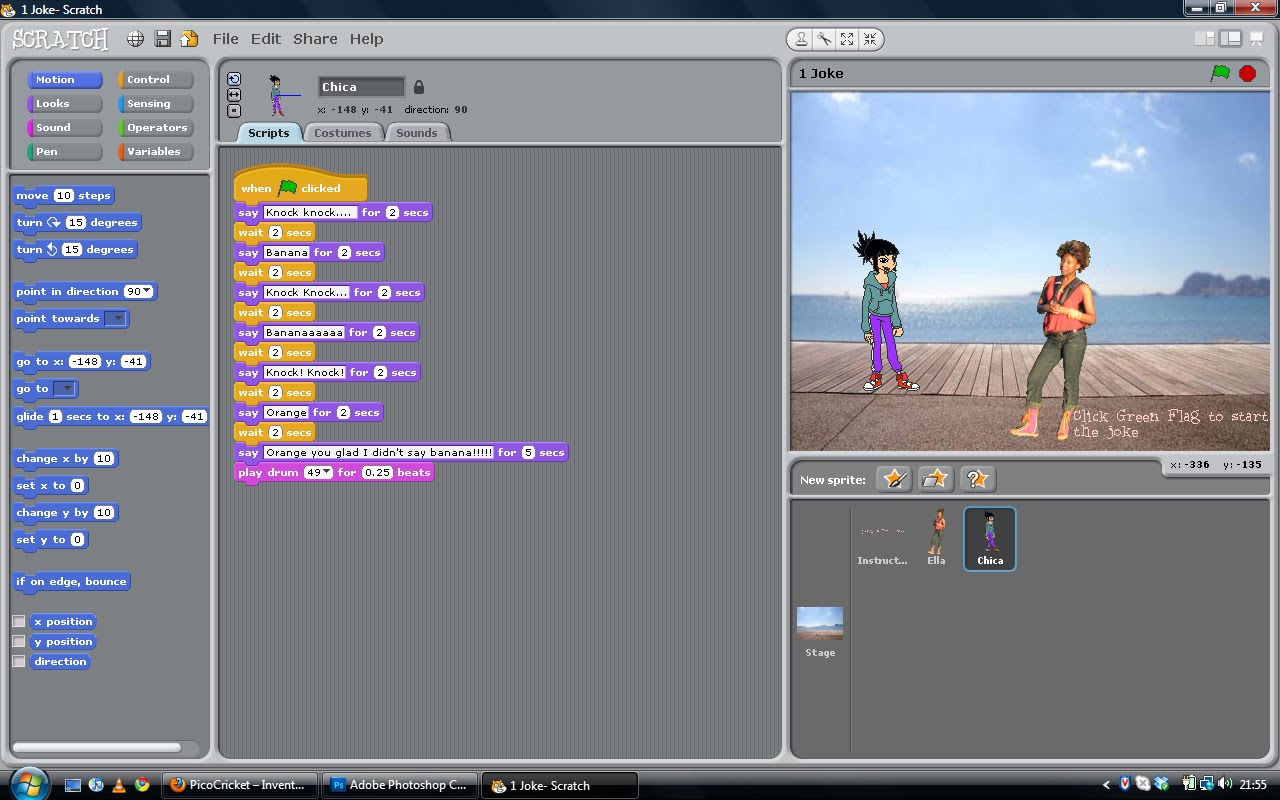Show the Sensing block category
The height and width of the screenshot is (800, 1280).
click(x=156, y=104)
